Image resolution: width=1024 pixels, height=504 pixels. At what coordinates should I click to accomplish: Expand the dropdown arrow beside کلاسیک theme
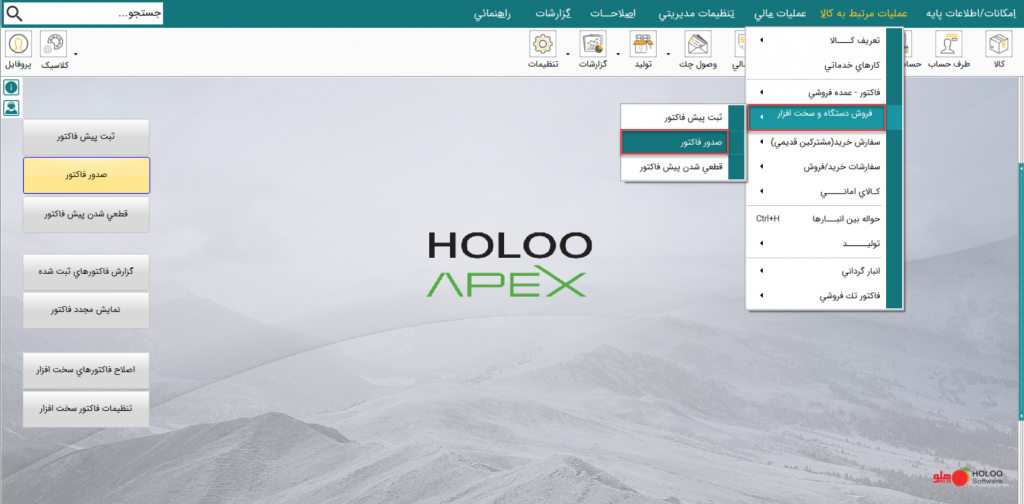pyautogui.click(x=76, y=53)
